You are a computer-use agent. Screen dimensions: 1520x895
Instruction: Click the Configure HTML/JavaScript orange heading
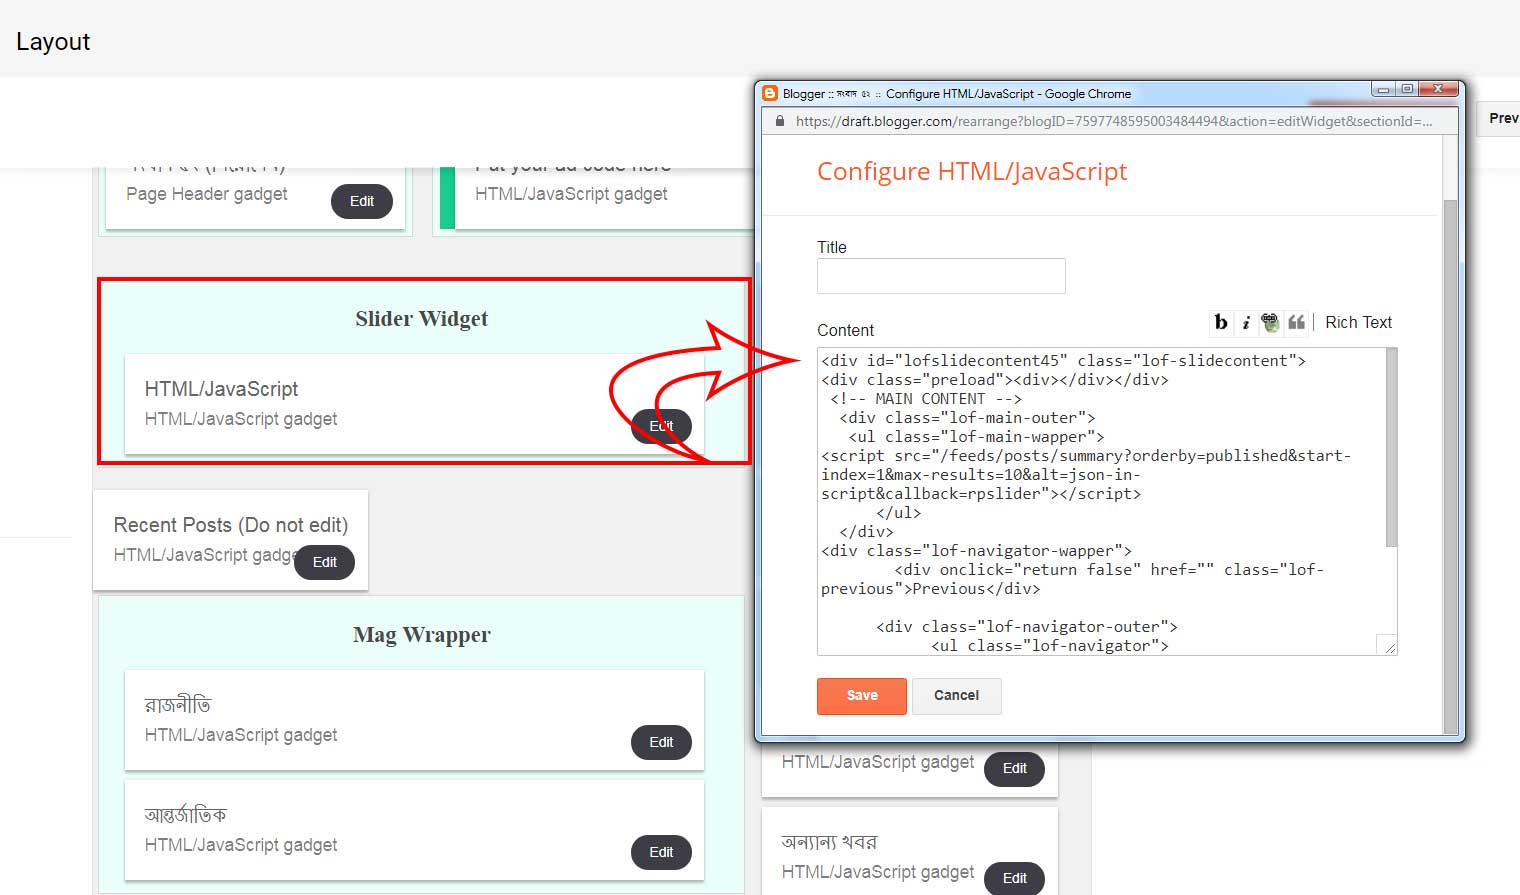coord(972,172)
